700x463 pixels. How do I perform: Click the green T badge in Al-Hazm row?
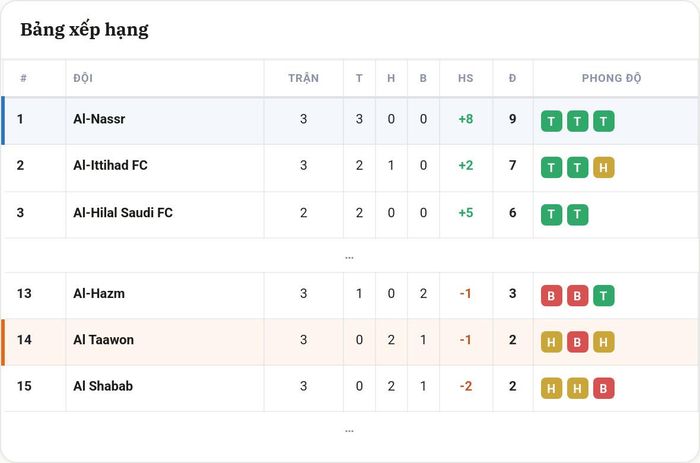pyautogui.click(x=604, y=296)
